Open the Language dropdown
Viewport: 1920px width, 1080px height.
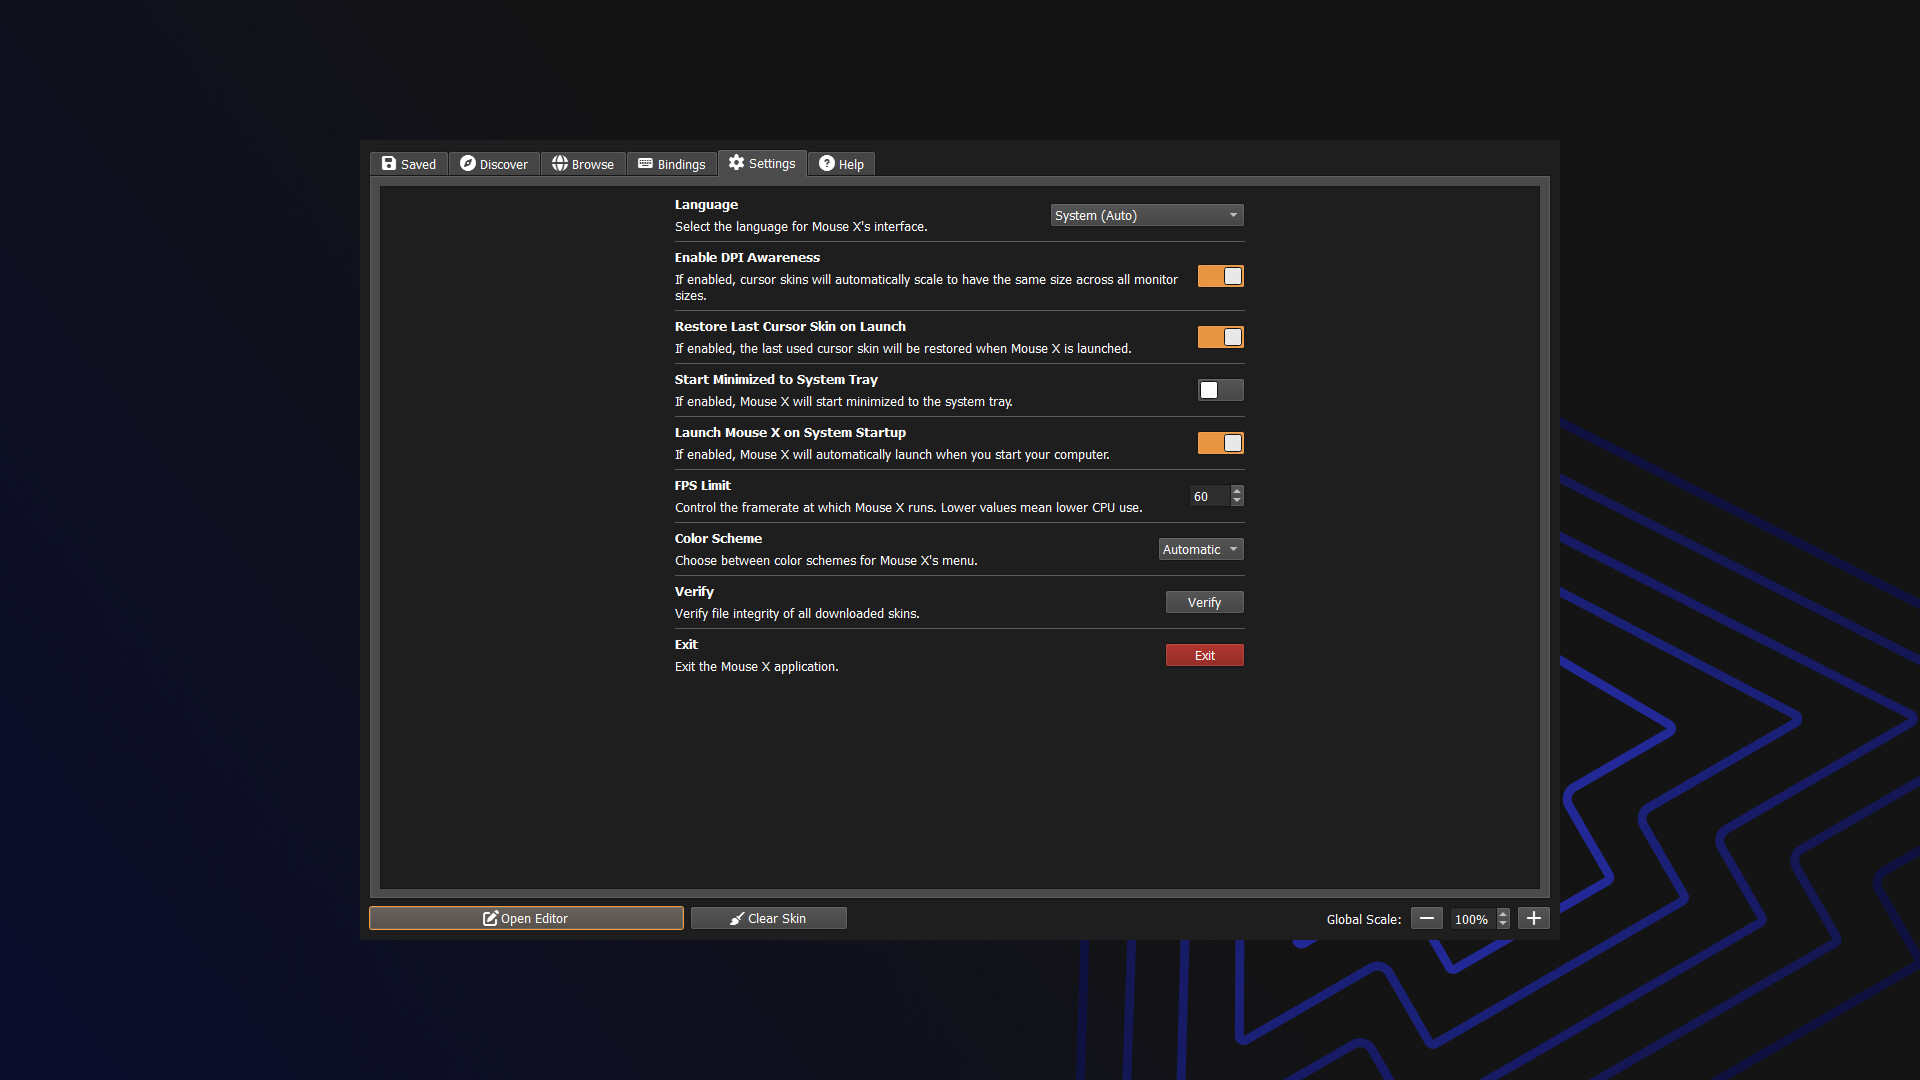pos(1147,215)
